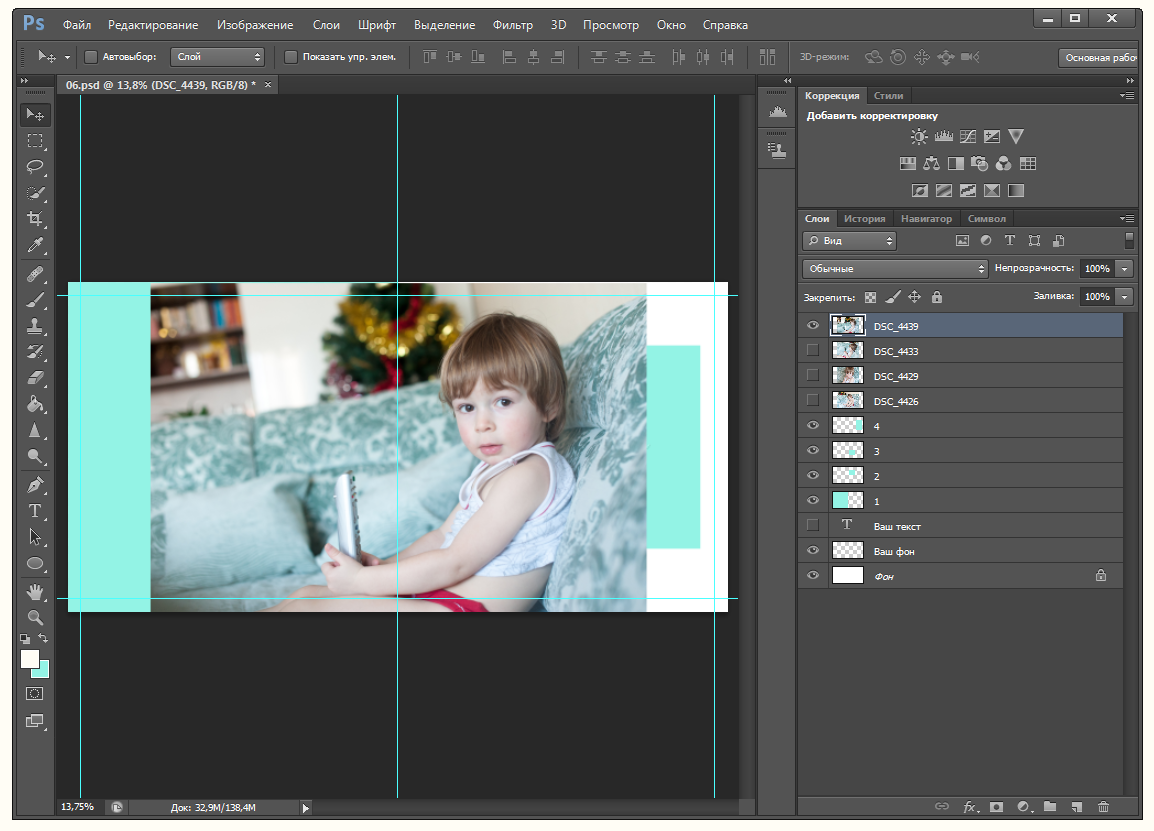Viewport: 1154px width, 831px height.
Task: Select the Horizontal Type tool
Action: (x=35, y=511)
